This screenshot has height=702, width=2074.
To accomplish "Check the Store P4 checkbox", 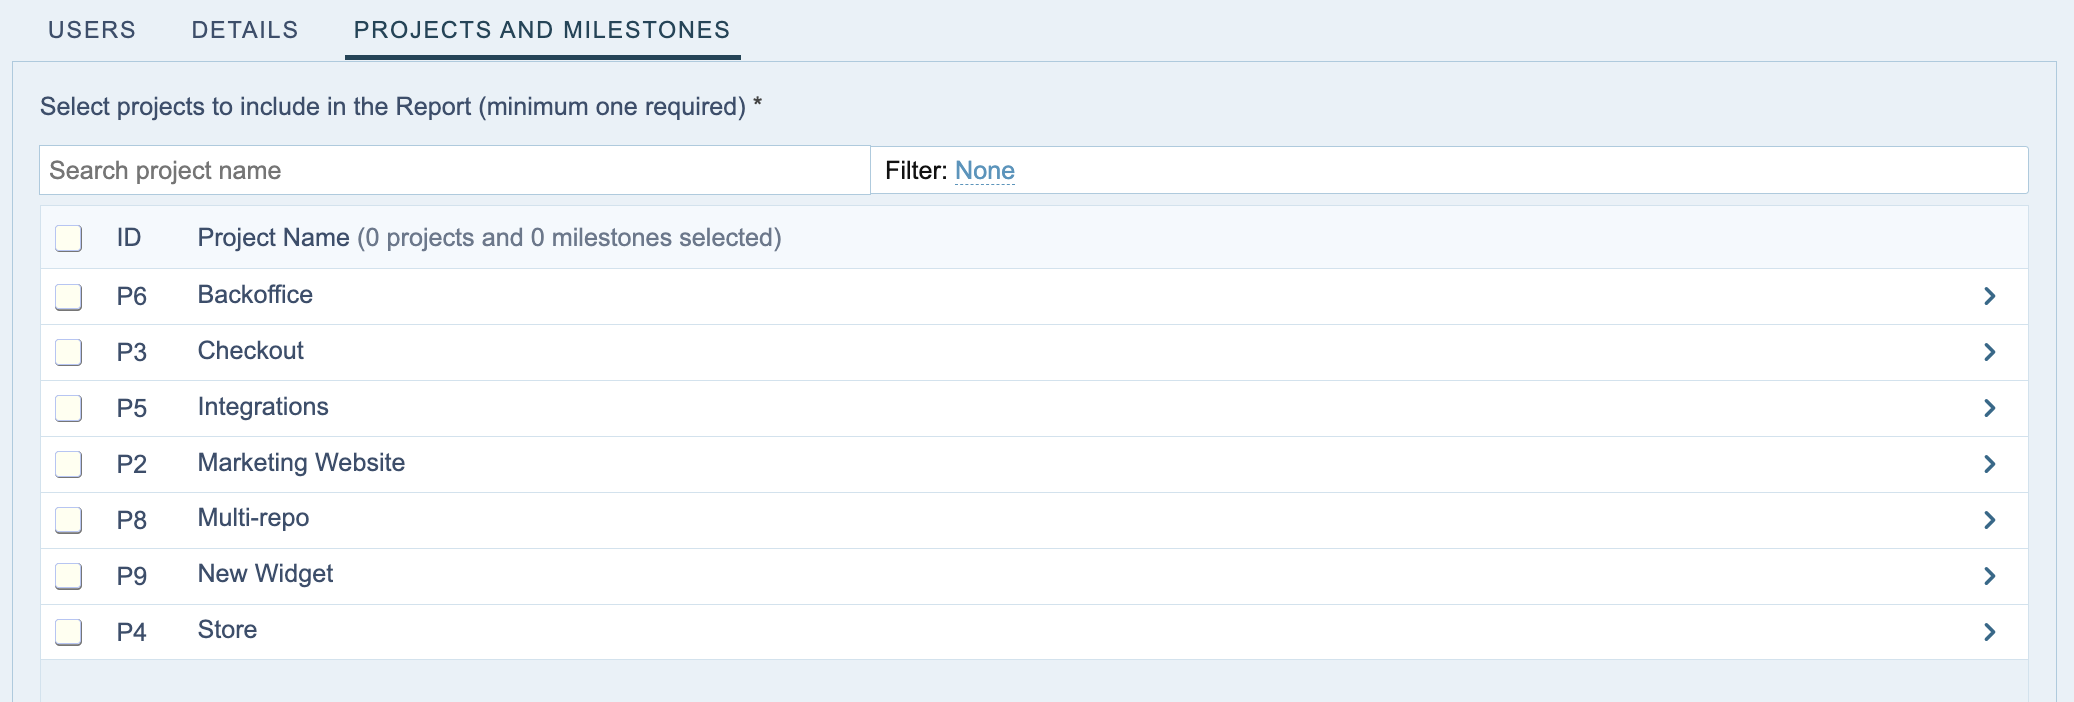I will [69, 632].
